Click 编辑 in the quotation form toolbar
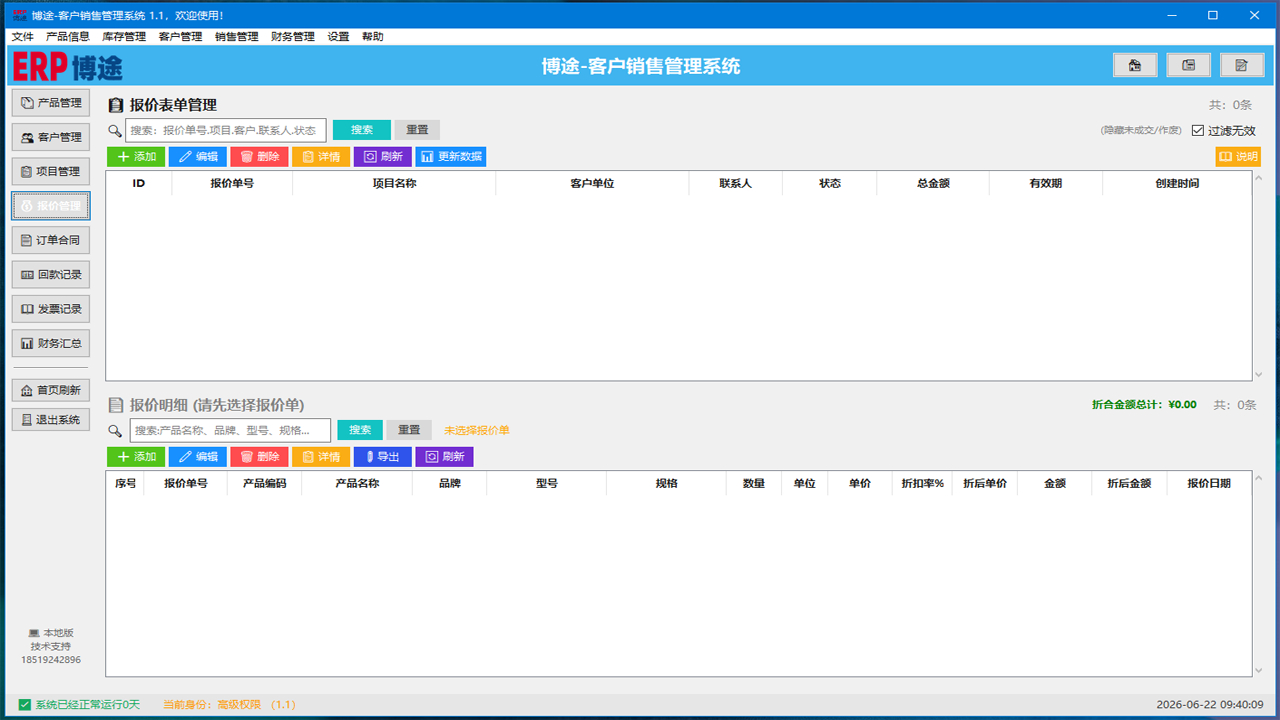 tap(198, 157)
